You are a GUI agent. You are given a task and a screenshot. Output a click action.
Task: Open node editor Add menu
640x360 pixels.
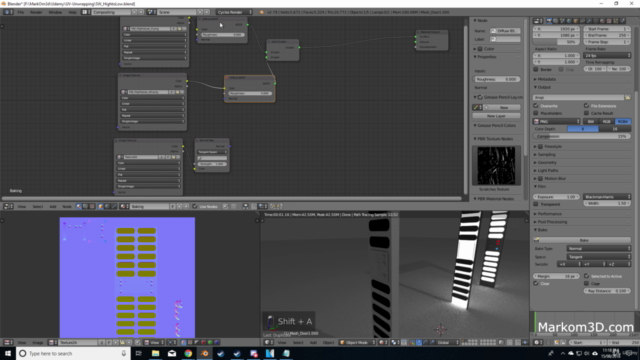[x=53, y=207]
